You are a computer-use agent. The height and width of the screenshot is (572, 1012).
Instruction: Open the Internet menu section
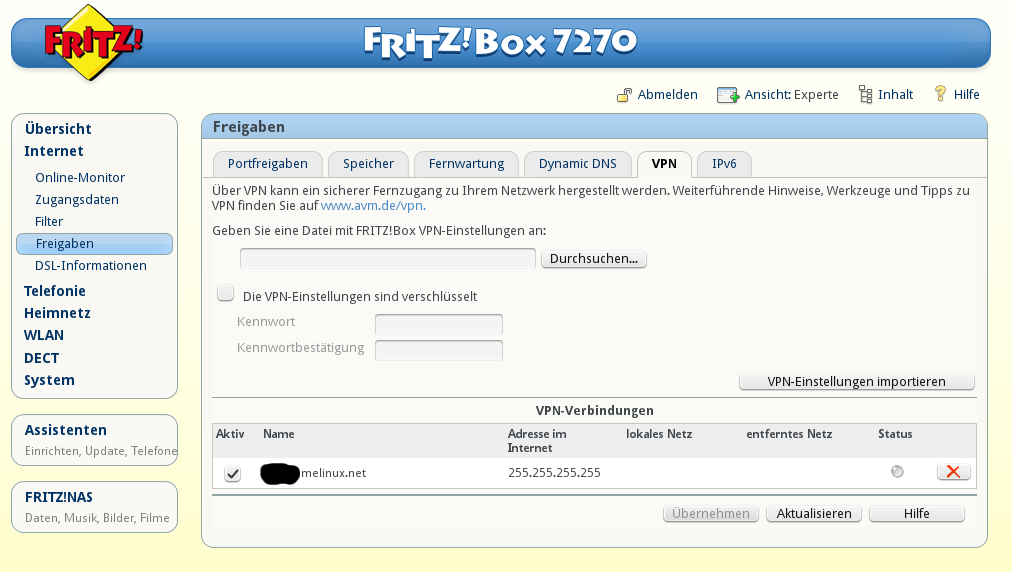pyautogui.click(x=54, y=151)
